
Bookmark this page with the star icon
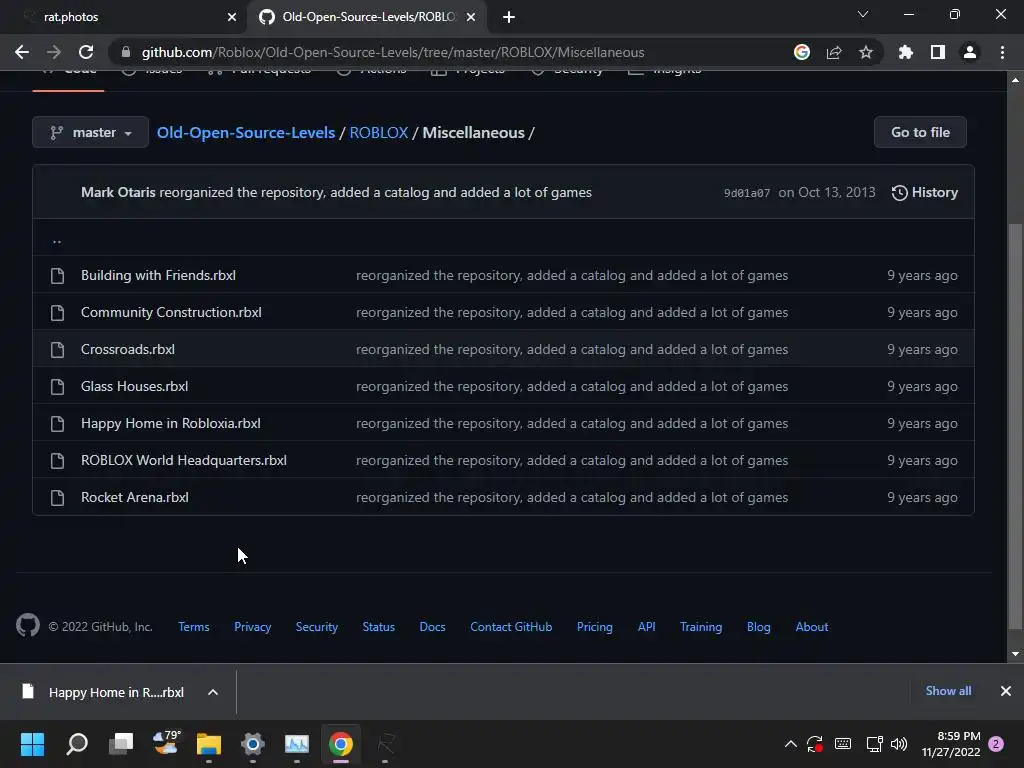click(x=866, y=52)
